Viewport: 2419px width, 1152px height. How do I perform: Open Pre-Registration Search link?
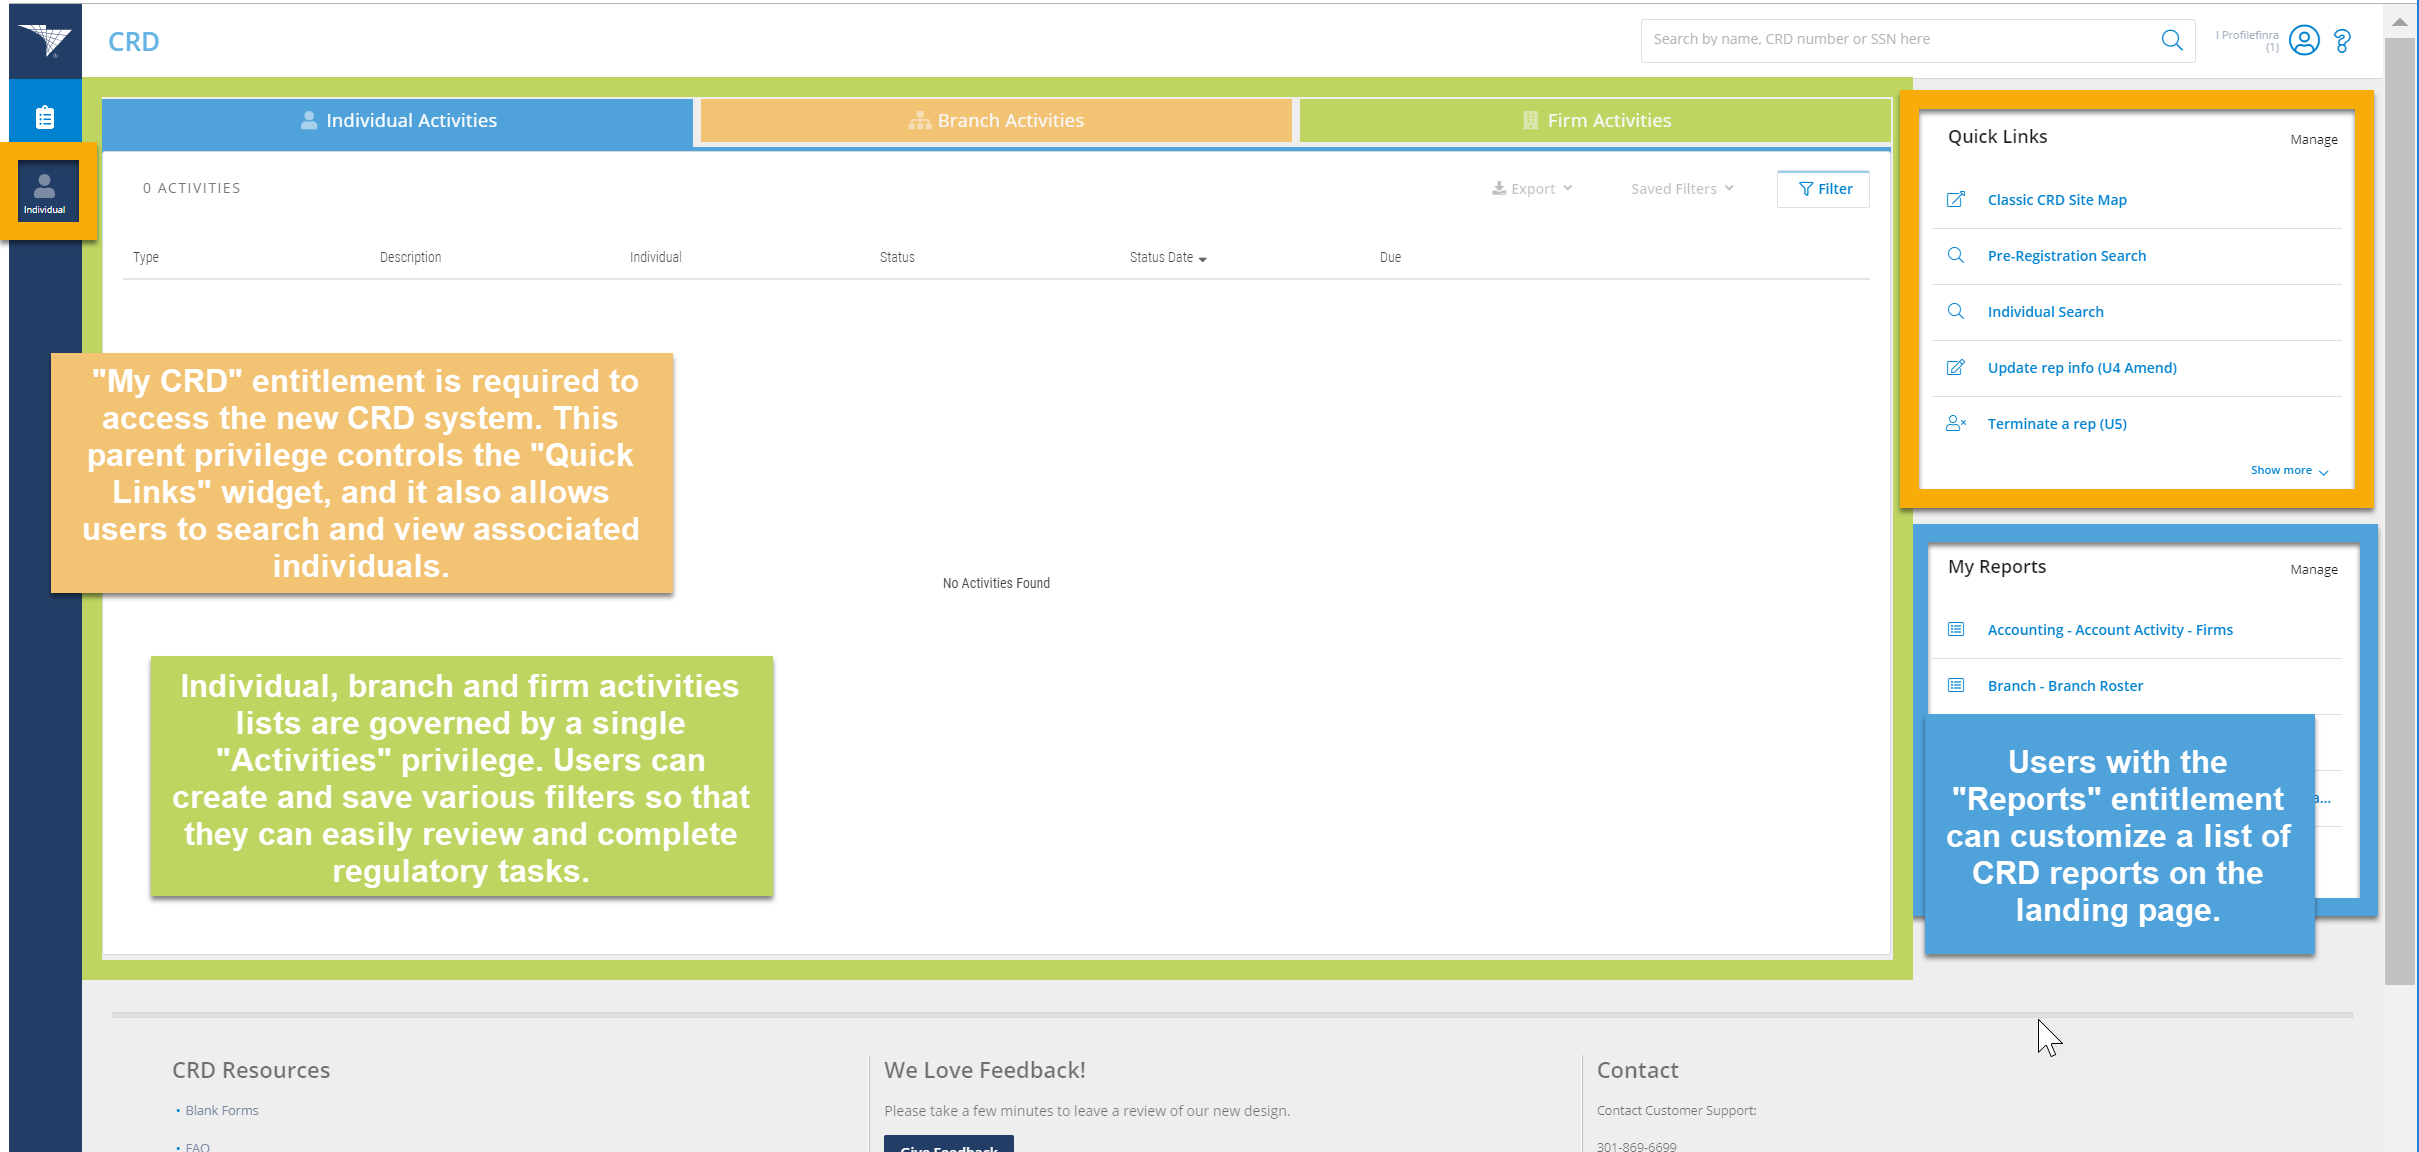tap(2066, 256)
